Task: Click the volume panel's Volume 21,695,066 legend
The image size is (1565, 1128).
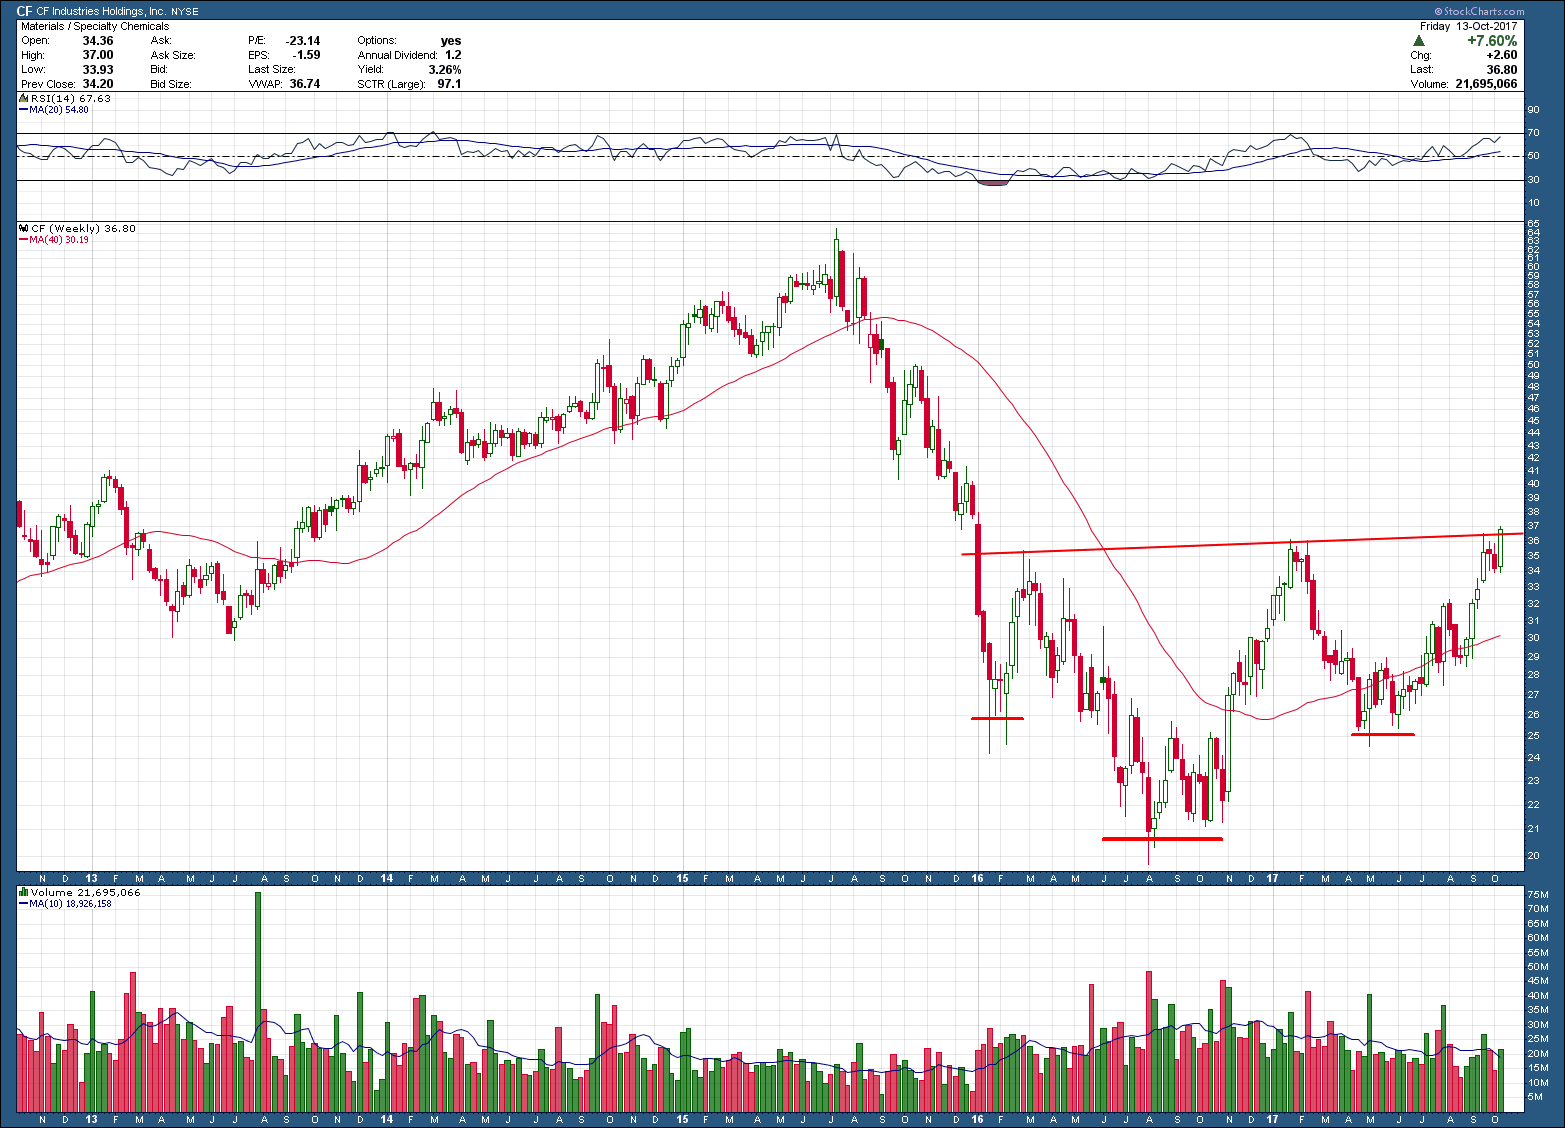Action: (86, 892)
